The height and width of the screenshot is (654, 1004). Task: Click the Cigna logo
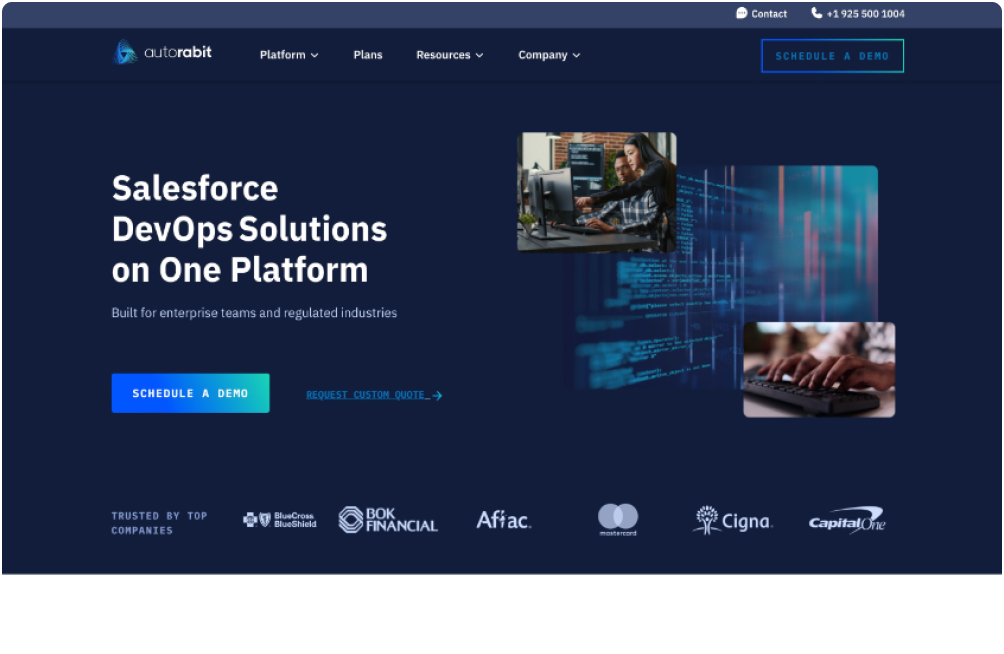(x=733, y=519)
